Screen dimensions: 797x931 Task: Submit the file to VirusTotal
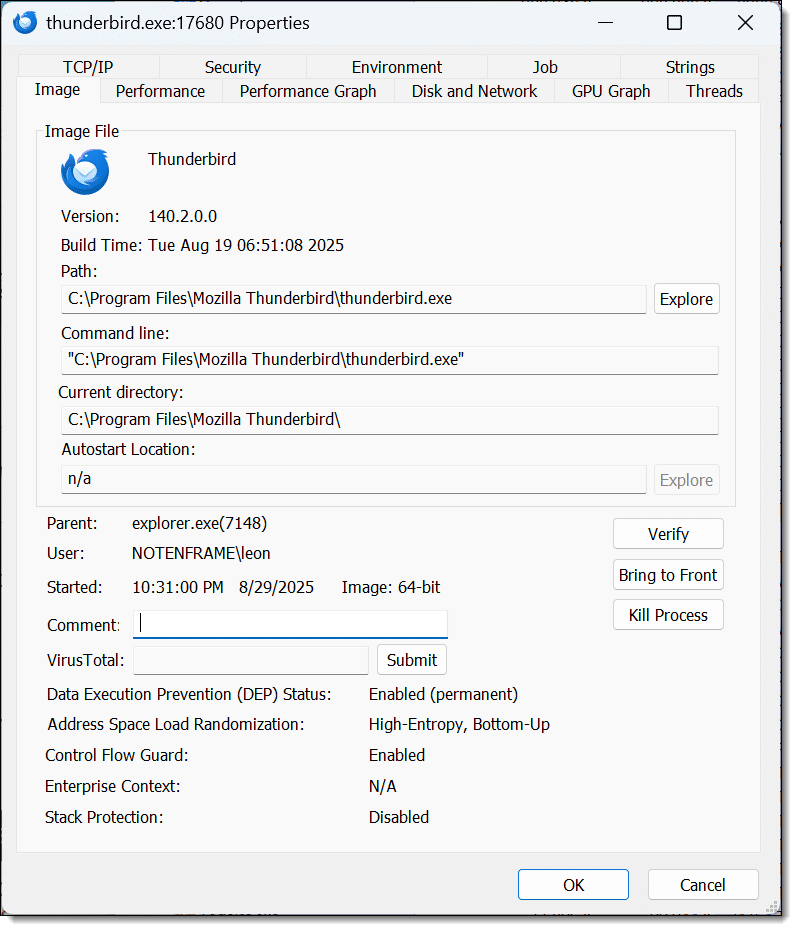[x=411, y=660]
